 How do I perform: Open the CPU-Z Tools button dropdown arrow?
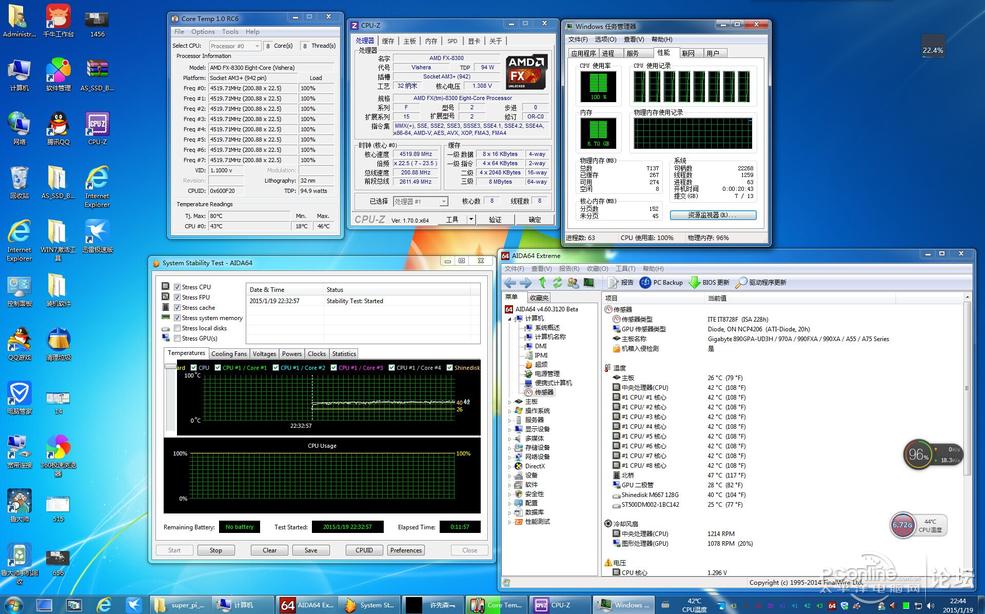pos(471,219)
